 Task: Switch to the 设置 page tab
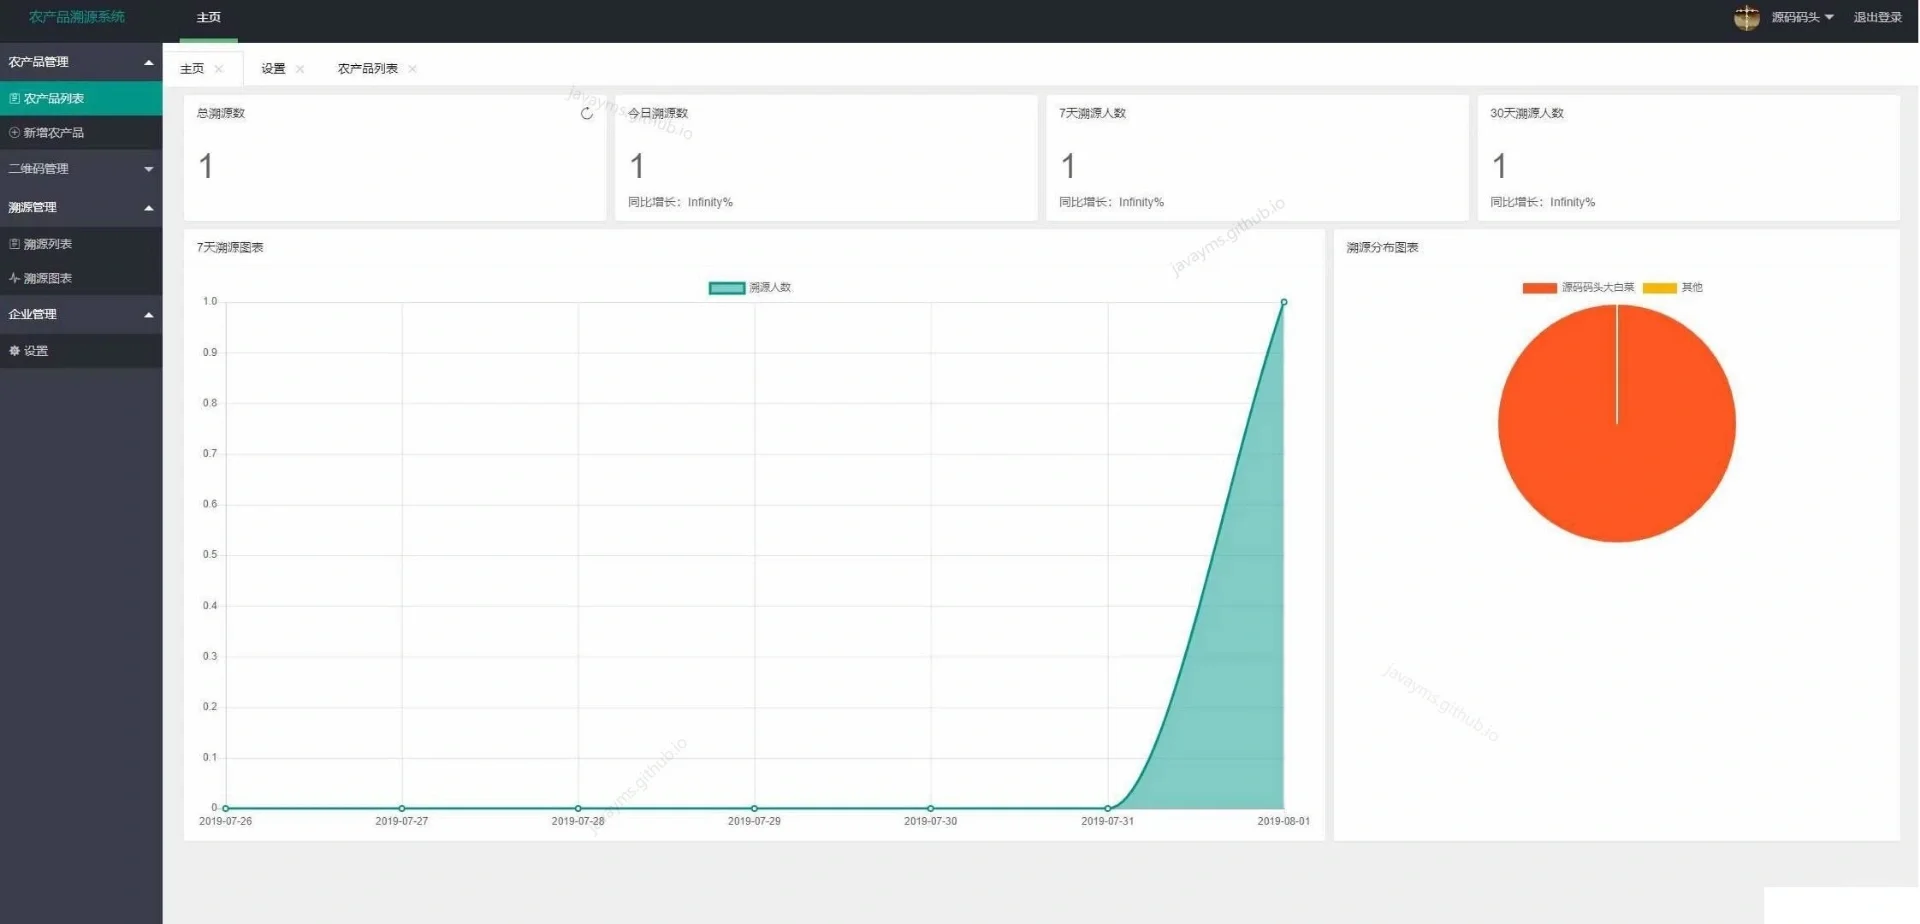pos(273,69)
